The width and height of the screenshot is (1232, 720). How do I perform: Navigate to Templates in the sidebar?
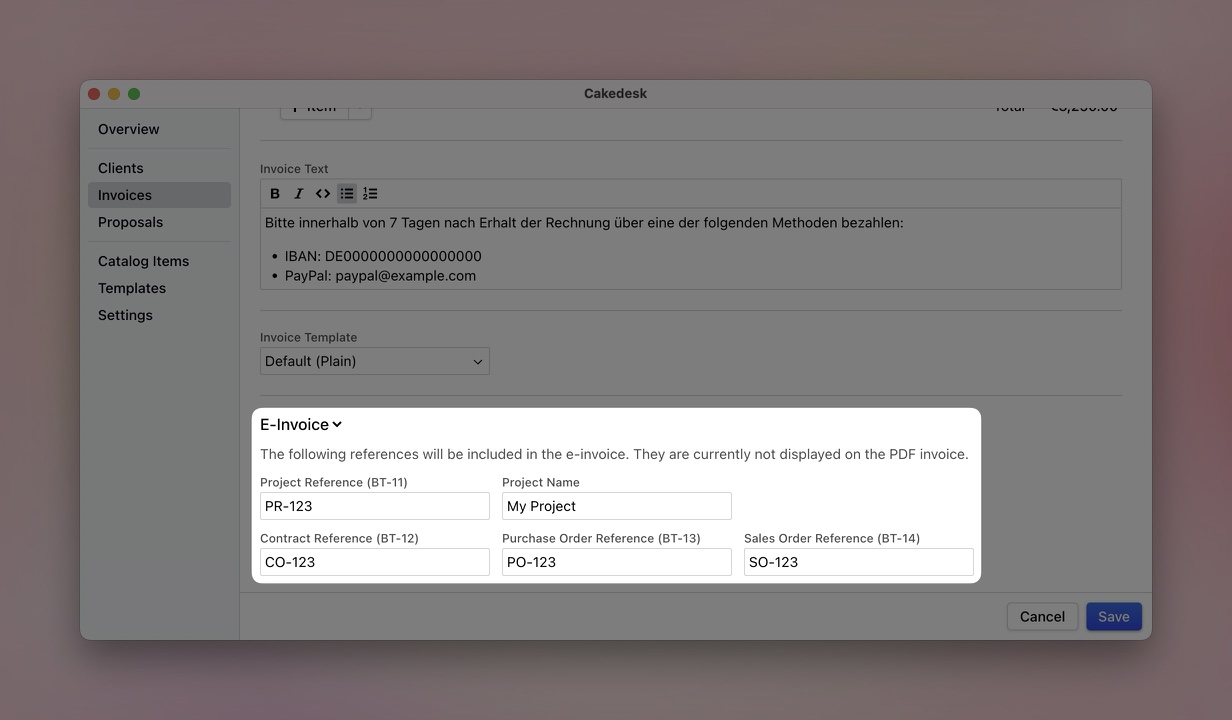(x=131, y=287)
